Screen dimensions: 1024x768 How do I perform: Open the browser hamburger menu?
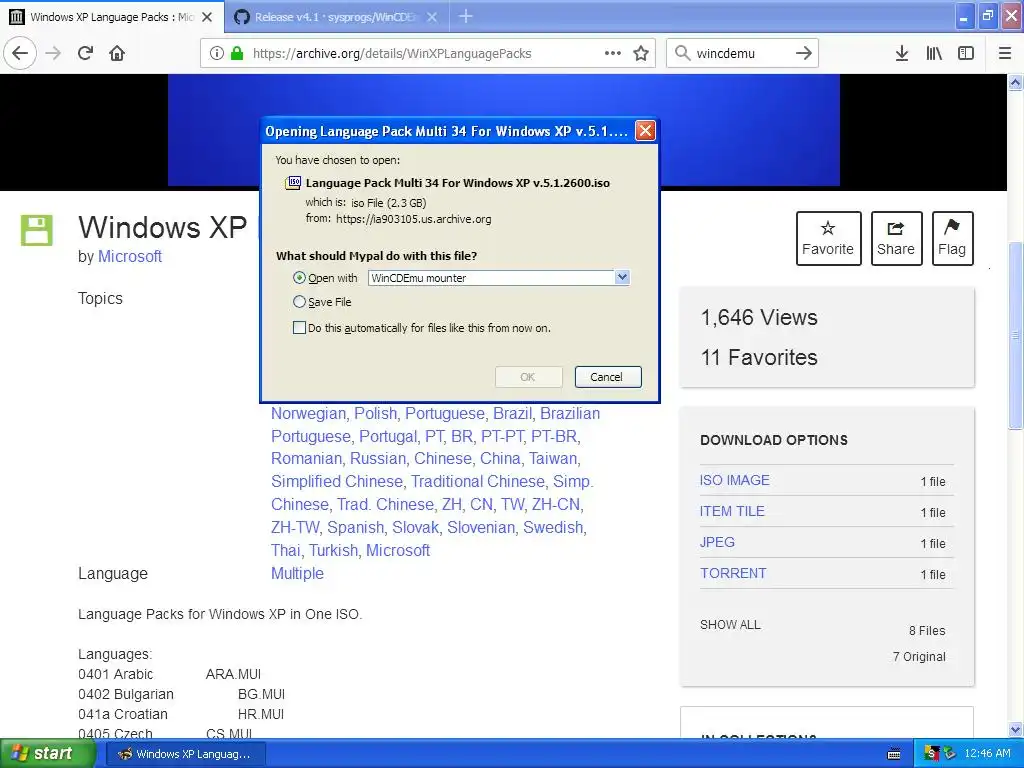[x=1005, y=54]
